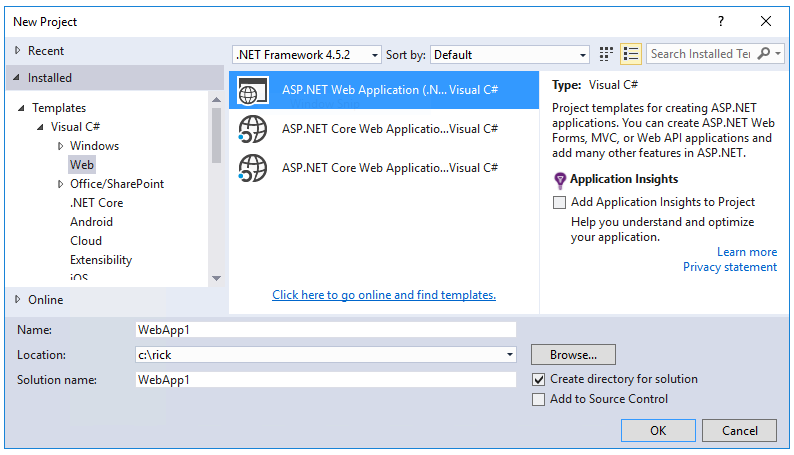
Task: Switch to medium icons list view
Action: pyautogui.click(x=630, y=54)
